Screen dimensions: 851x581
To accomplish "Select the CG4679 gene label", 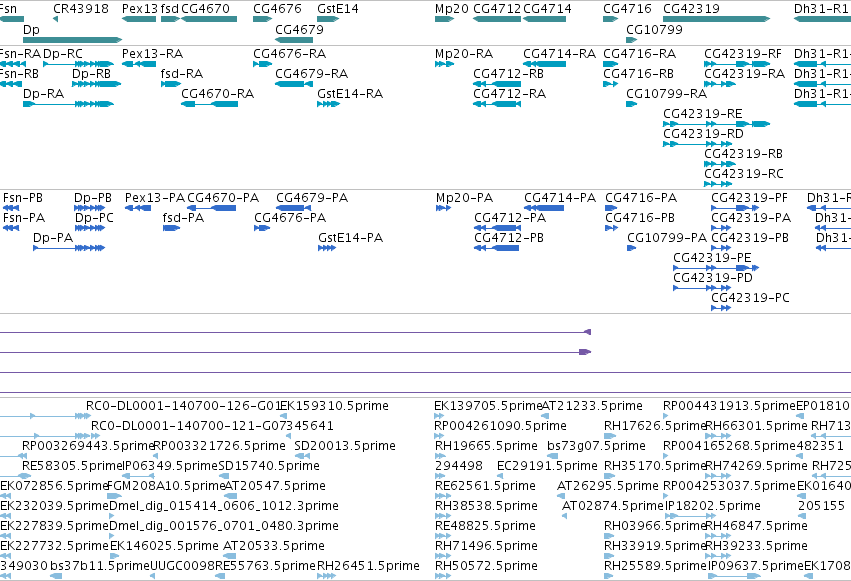I will (x=300, y=29).
